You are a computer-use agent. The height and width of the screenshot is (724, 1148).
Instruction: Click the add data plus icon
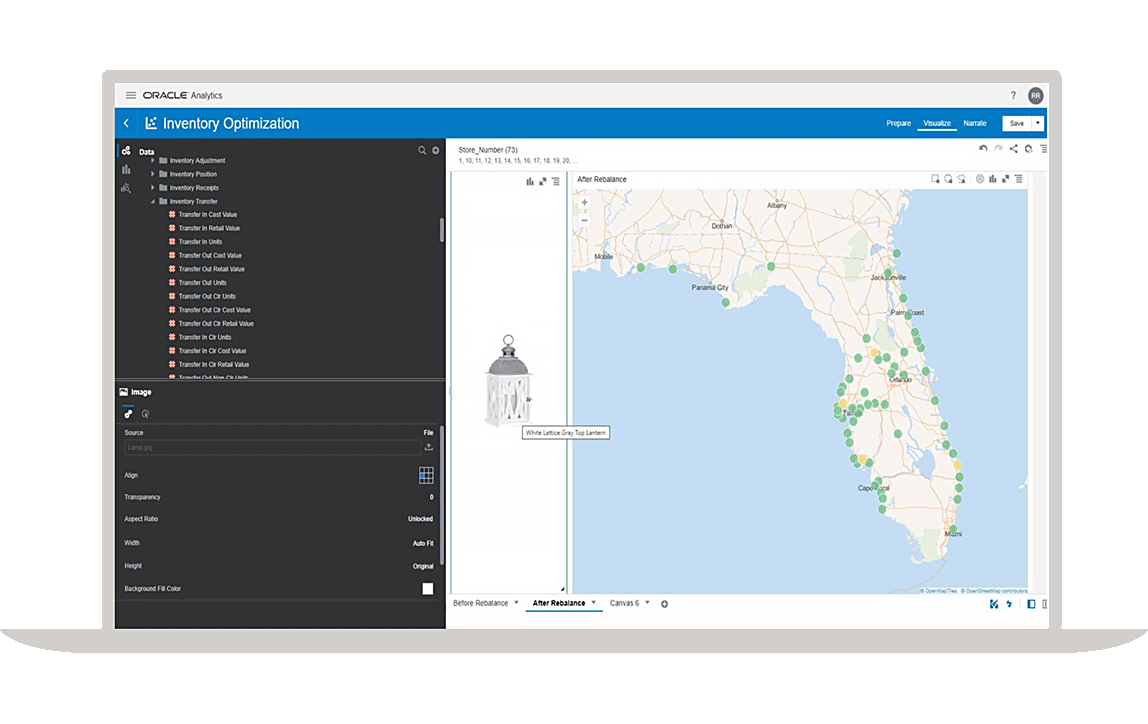pos(435,151)
